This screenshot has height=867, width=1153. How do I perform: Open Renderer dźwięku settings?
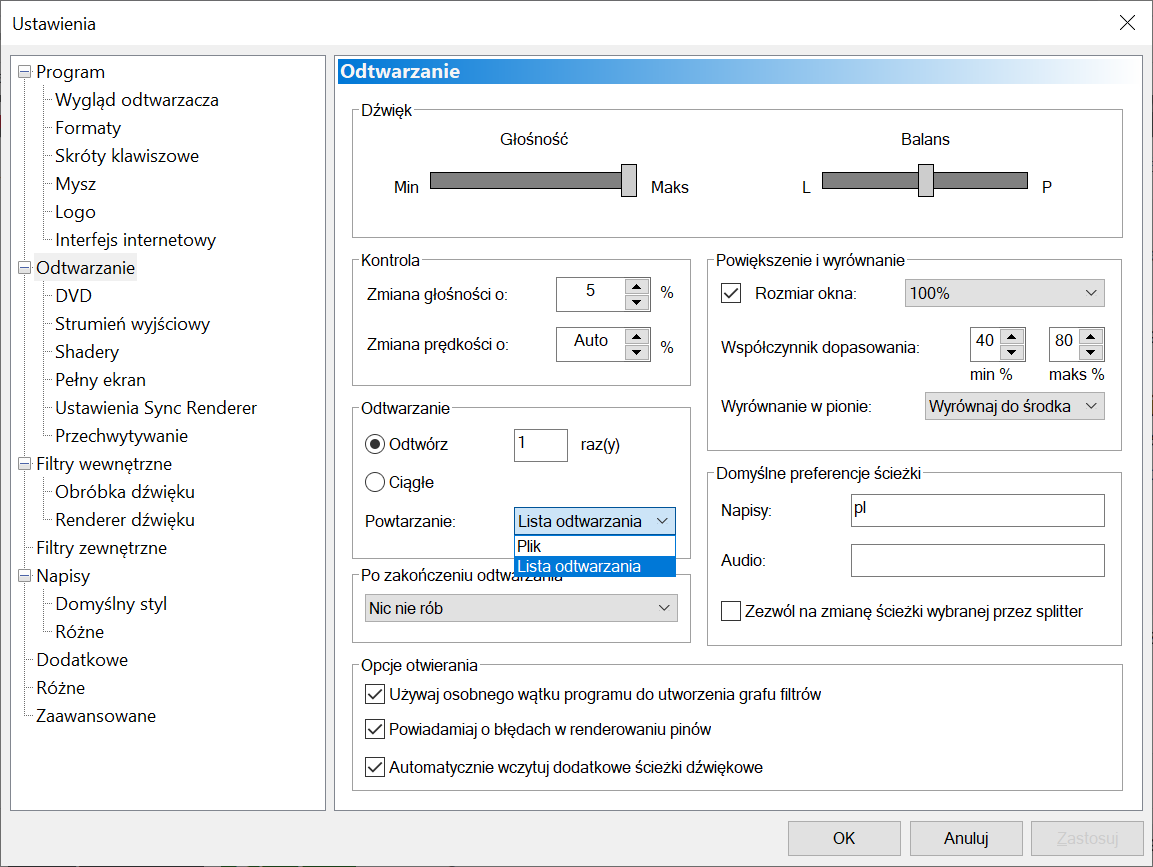[x=124, y=520]
